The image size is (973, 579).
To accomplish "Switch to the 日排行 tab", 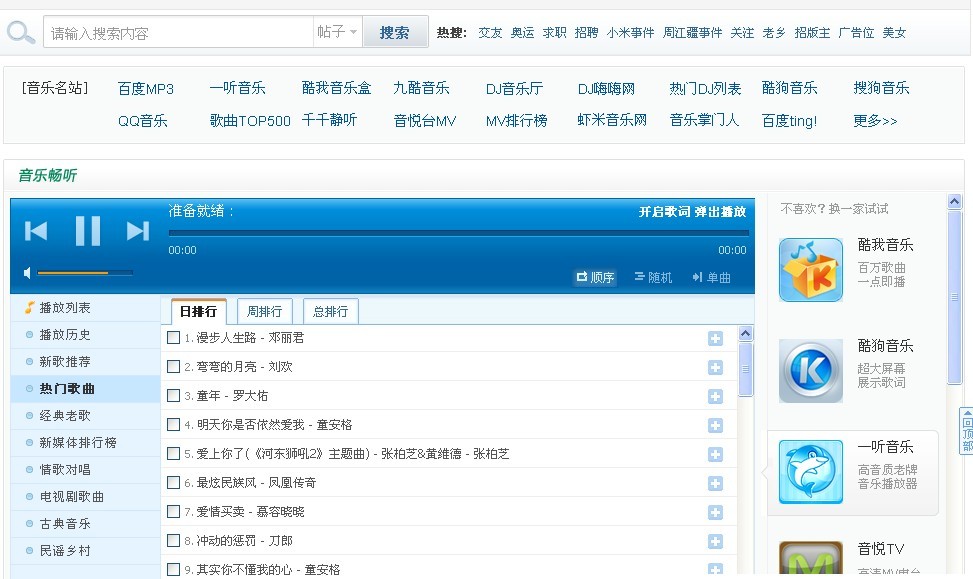I will tap(198, 312).
